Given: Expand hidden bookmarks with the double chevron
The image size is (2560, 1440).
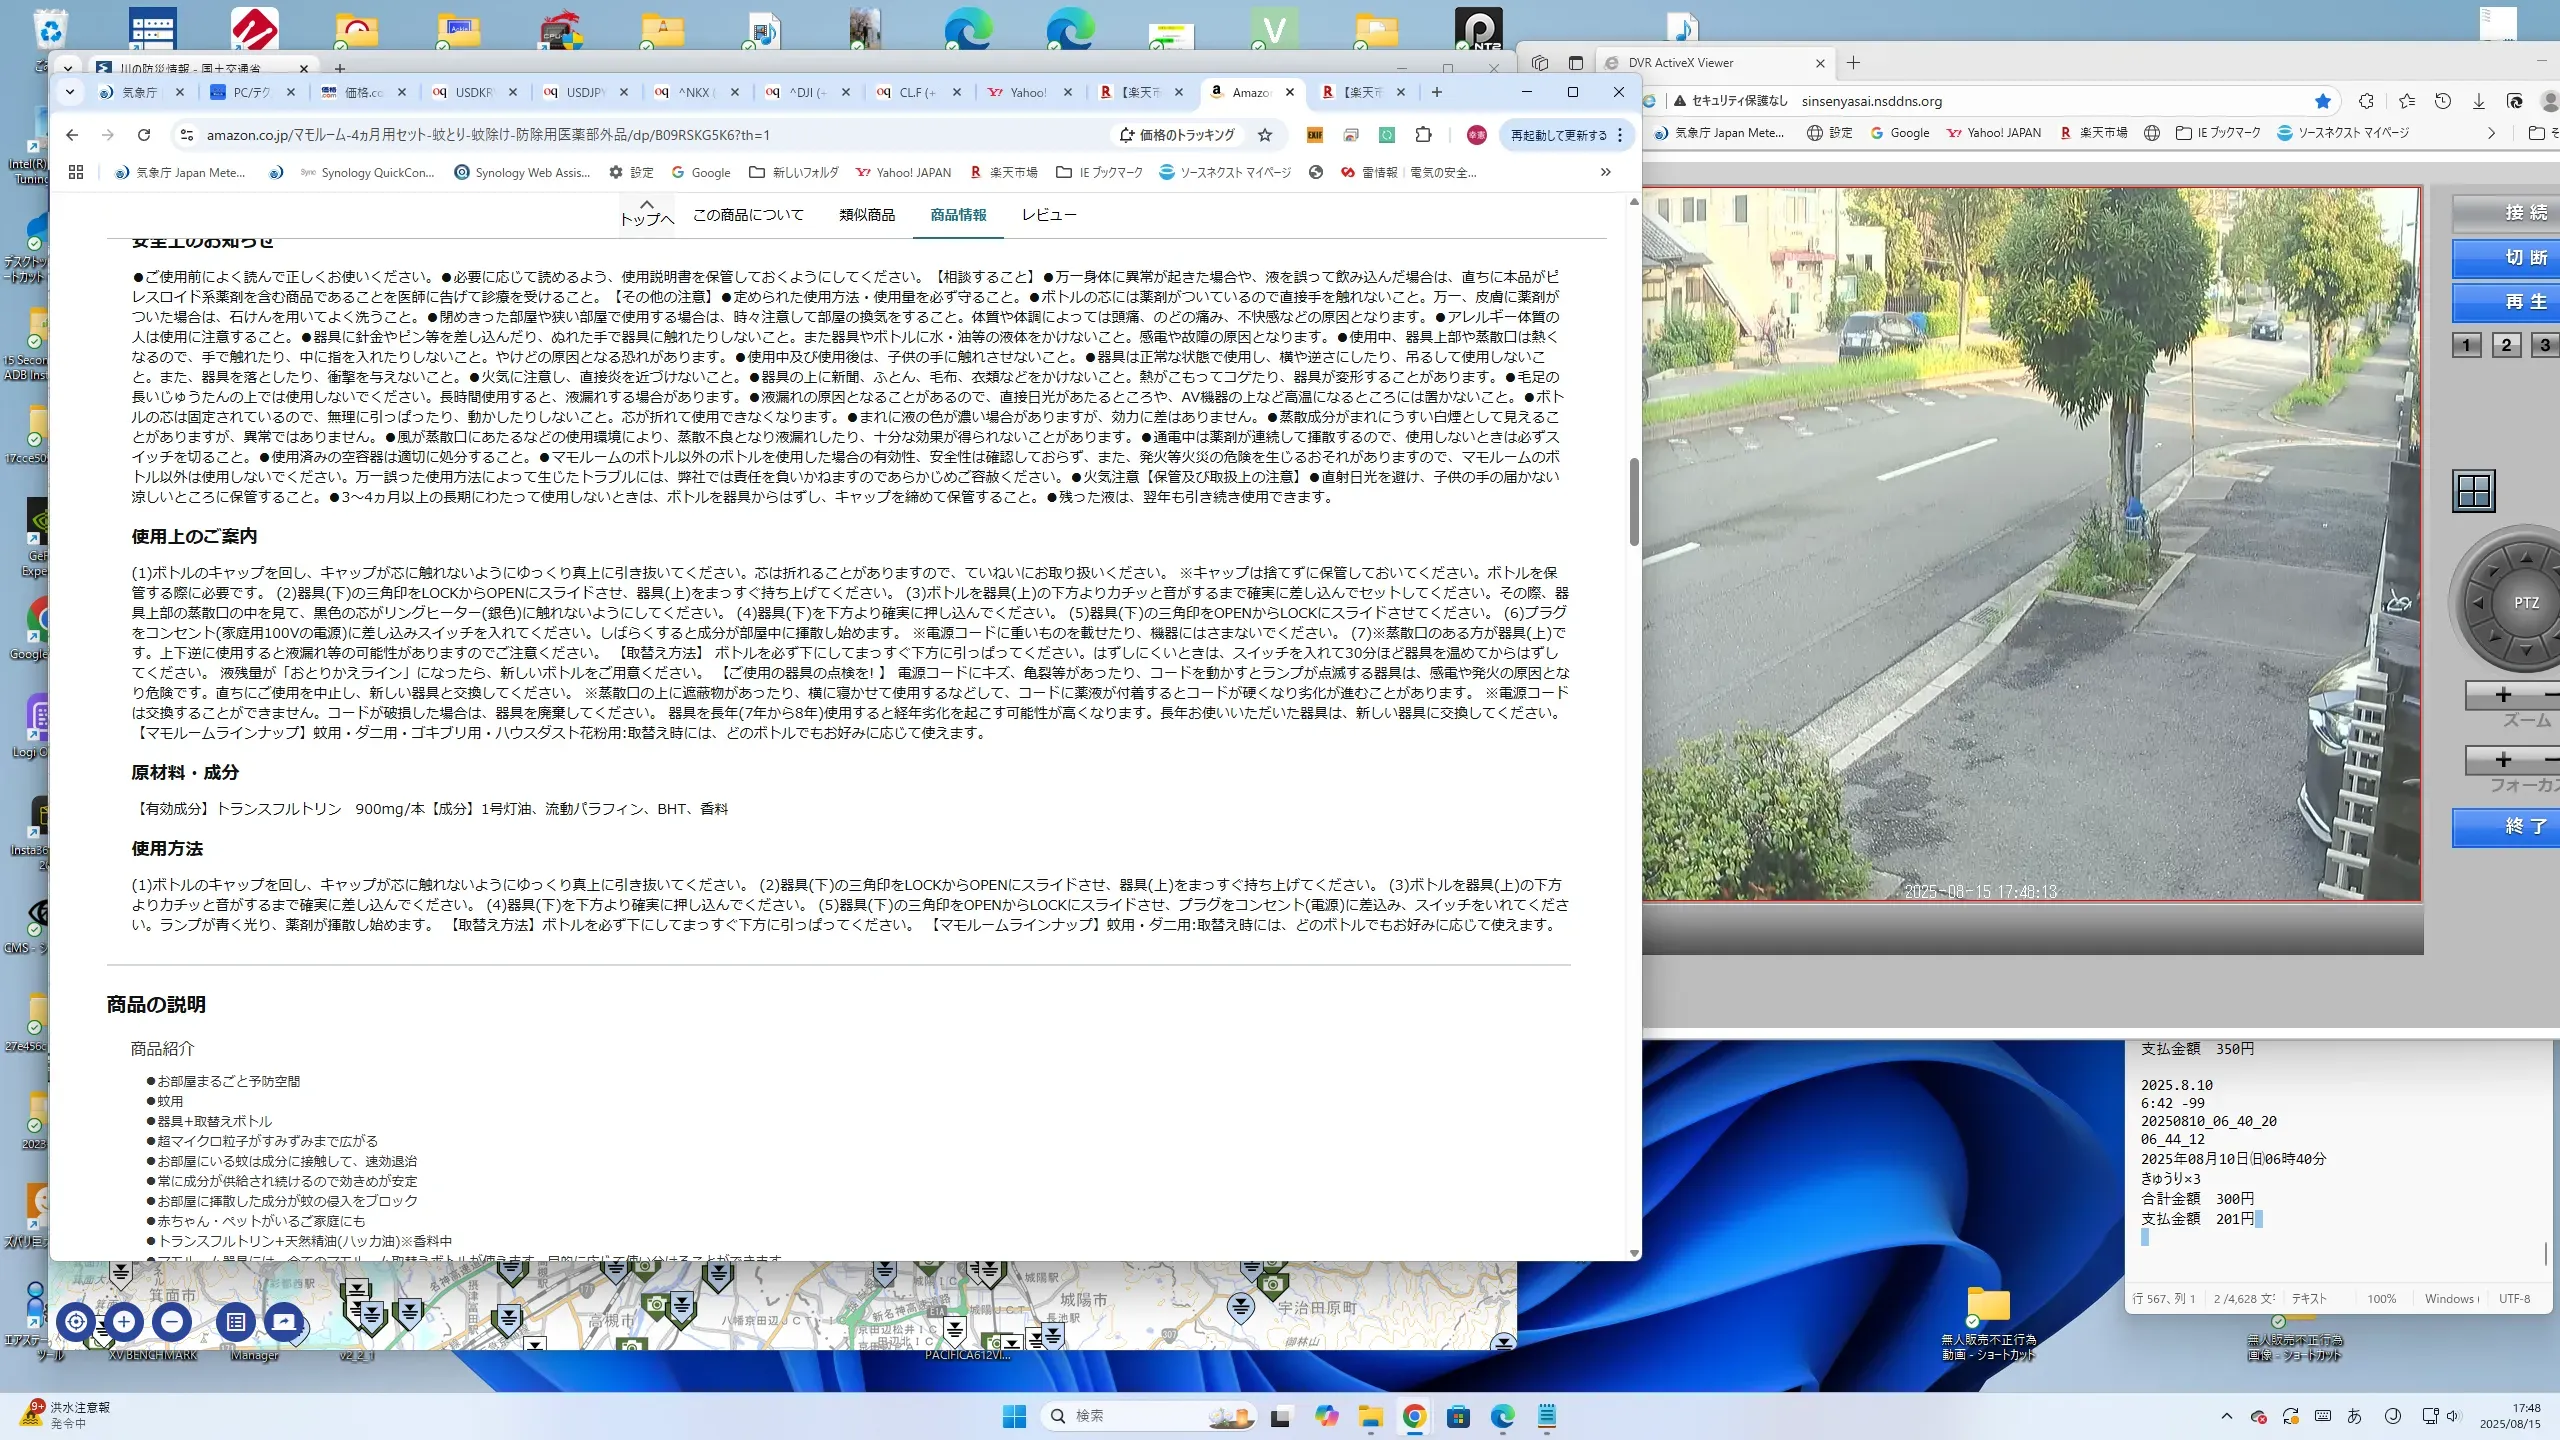Looking at the screenshot, I should coord(1605,172).
